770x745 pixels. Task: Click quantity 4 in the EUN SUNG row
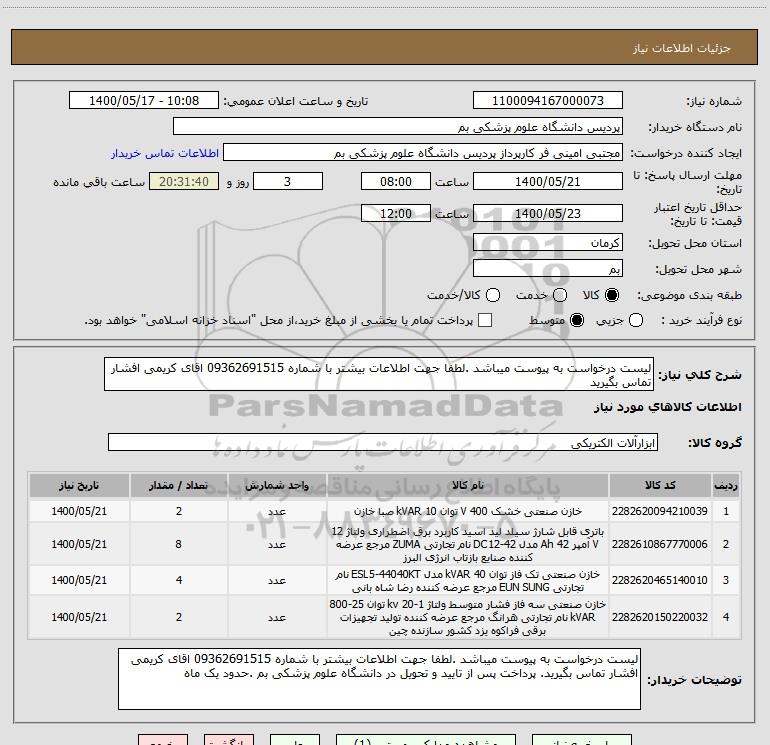tap(179, 580)
